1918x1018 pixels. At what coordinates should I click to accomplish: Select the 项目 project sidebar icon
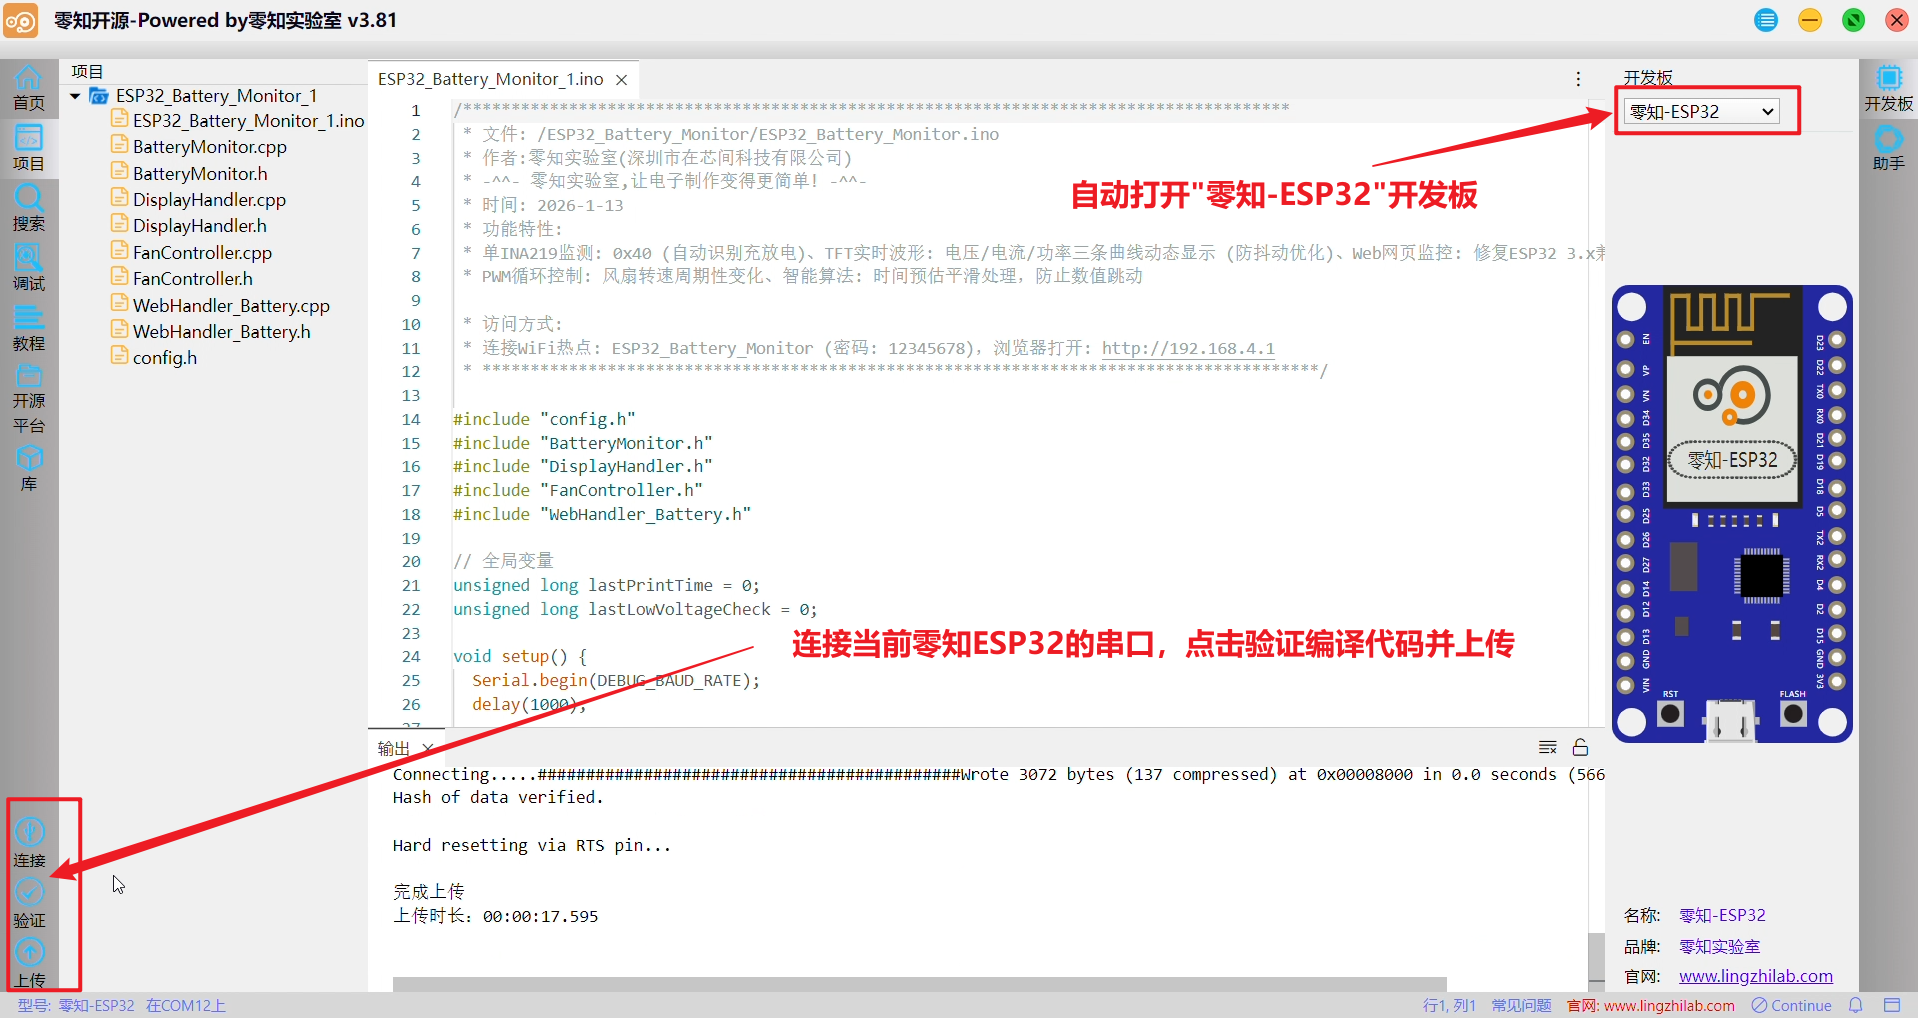point(29,148)
